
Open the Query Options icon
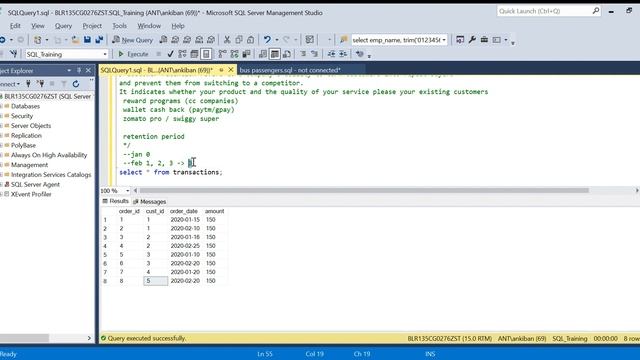coord(194,54)
